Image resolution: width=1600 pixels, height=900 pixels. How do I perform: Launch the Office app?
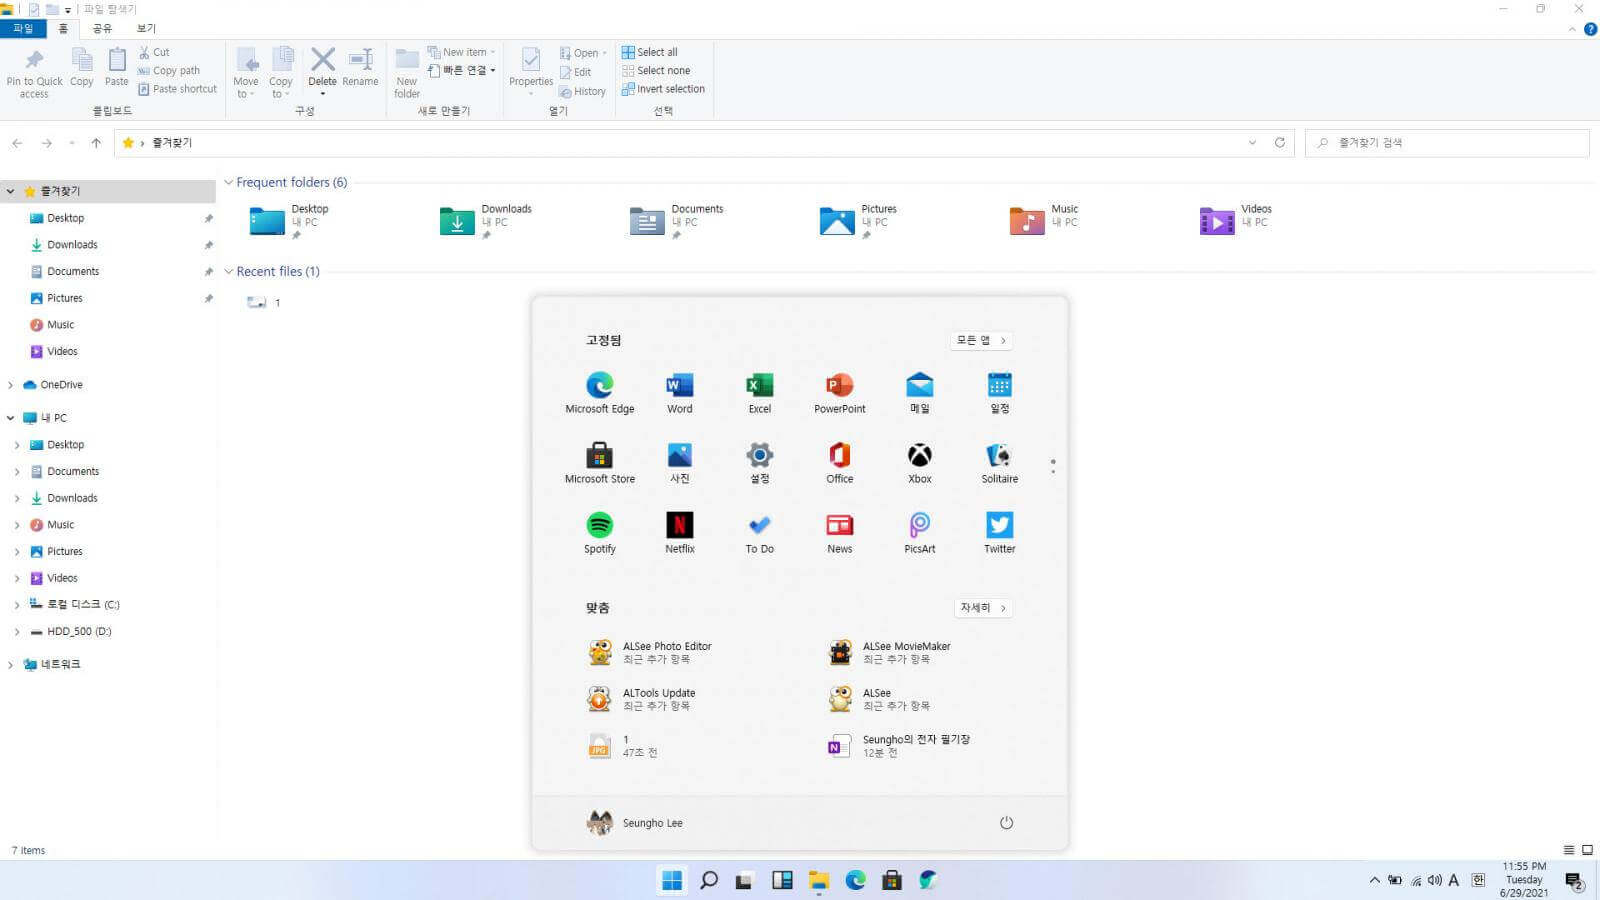840,463
